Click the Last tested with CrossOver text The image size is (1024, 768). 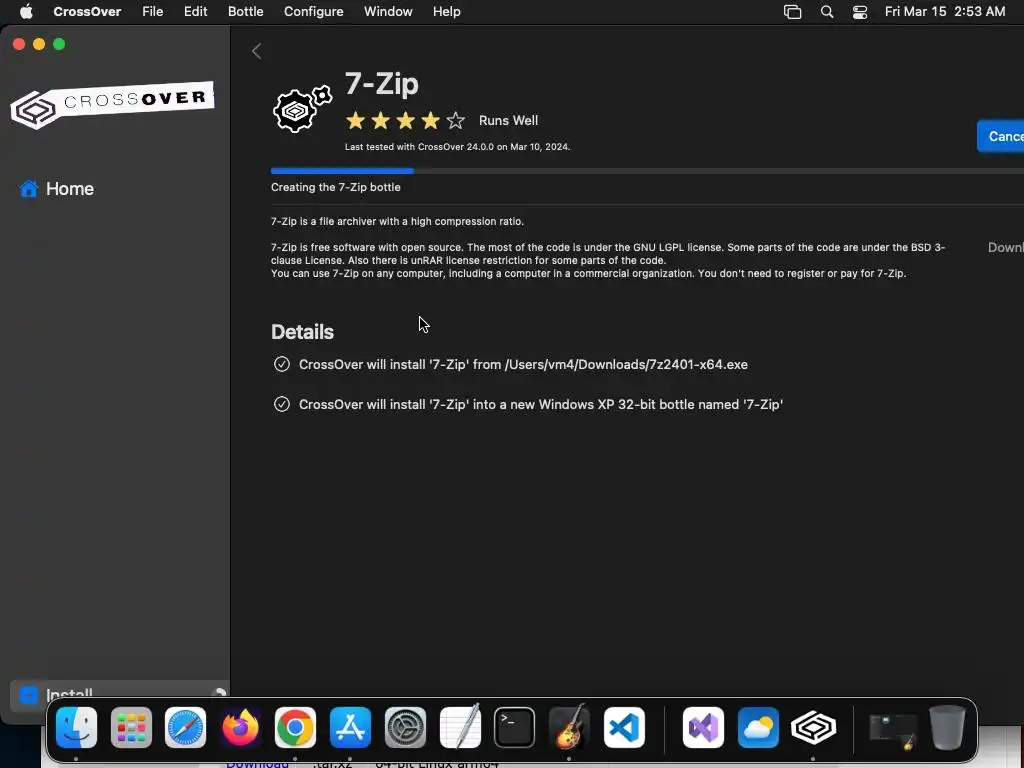click(457, 147)
